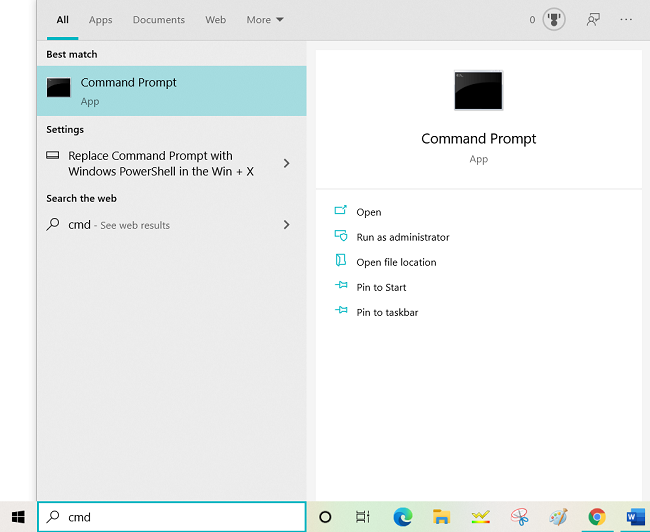Select the Web search tab
650x532 pixels.
point(216,20)
